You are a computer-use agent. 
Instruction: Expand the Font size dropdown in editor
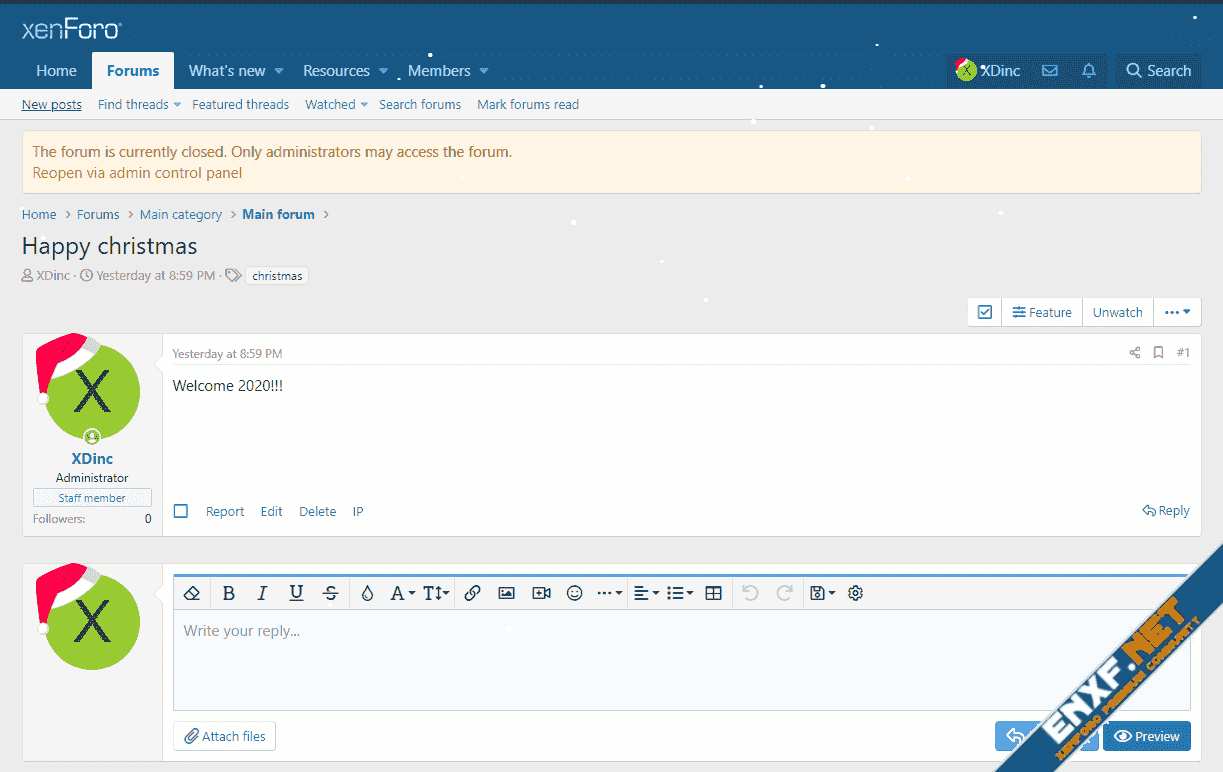click(436, 593)
